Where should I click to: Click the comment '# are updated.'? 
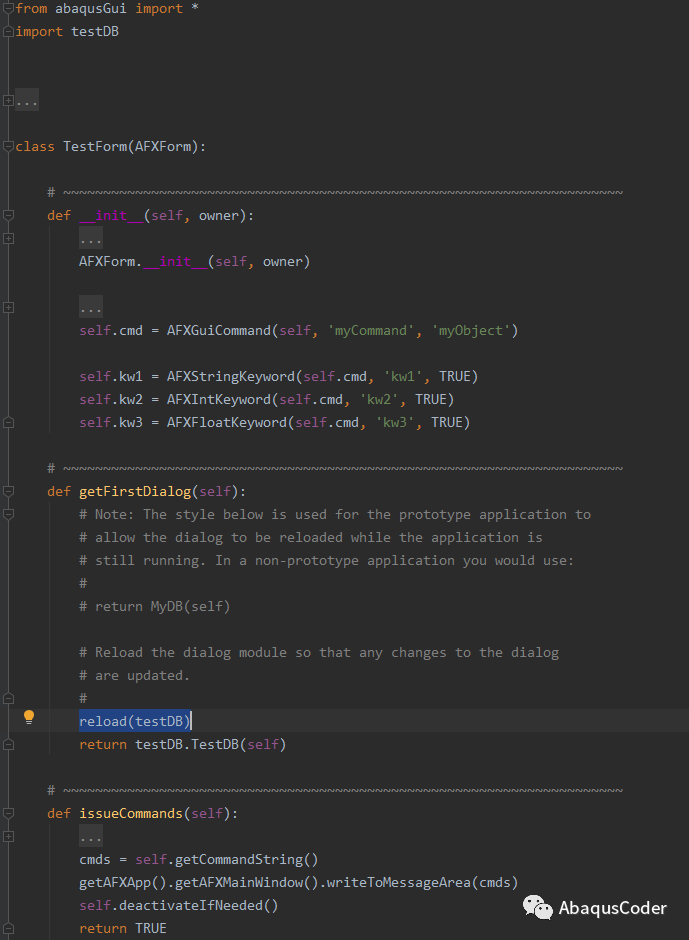coord(135,676)
